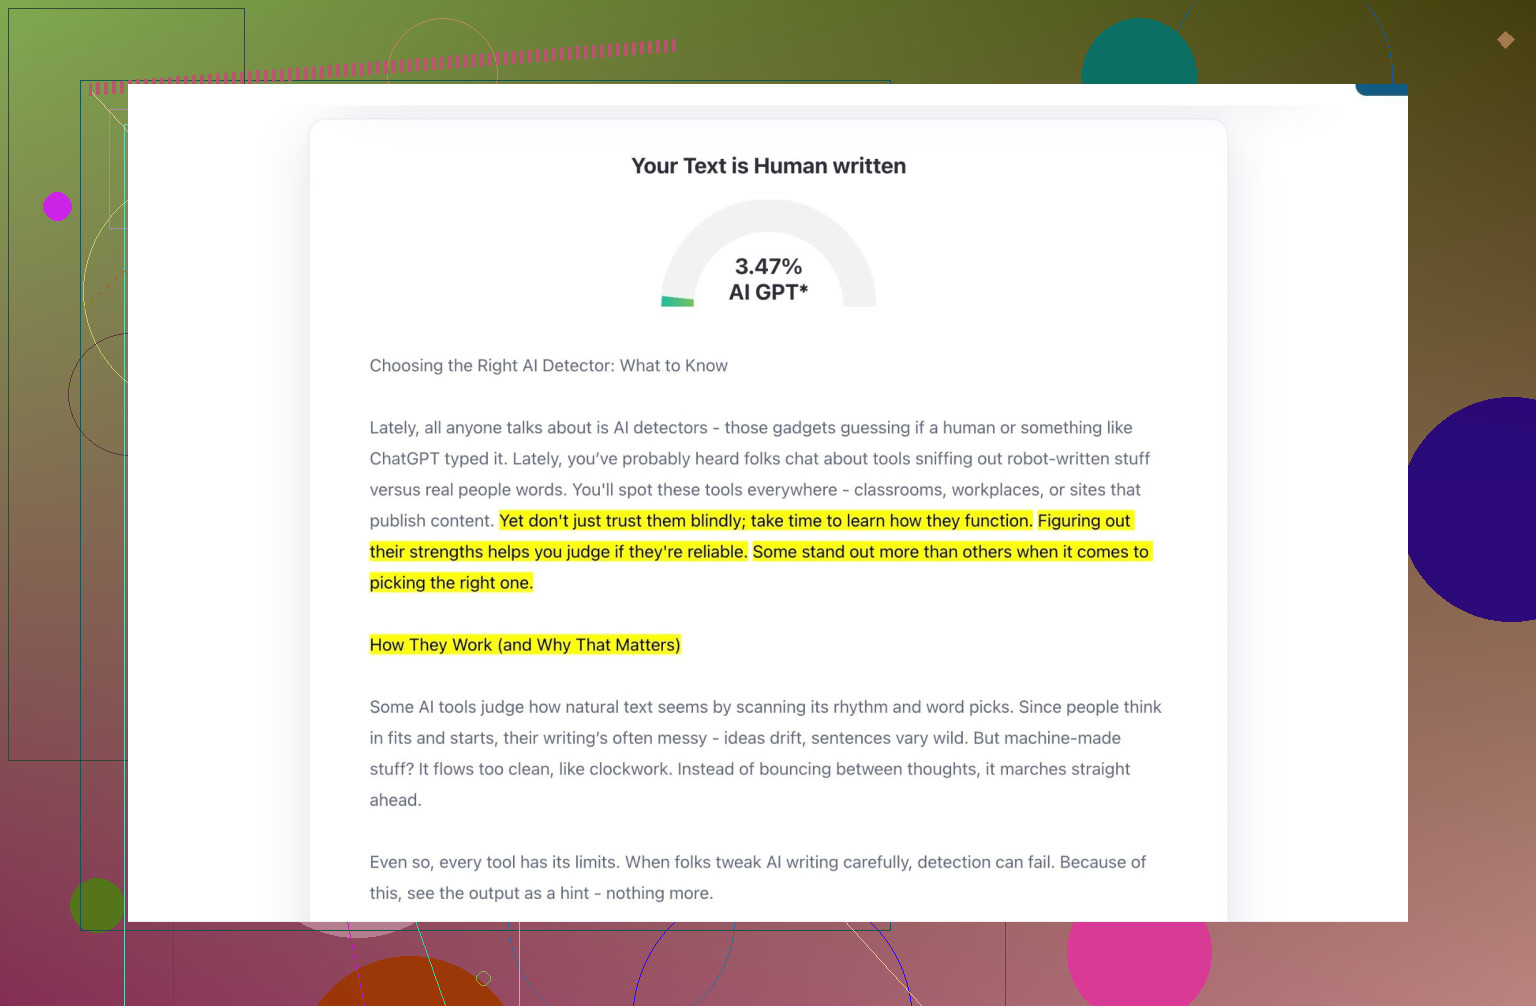Image resolution: width=1536 pixels, height=1006 pixels.
Task: Click the paragraph starting "Some AI tools judge"
Action: (x=765, y=738)
